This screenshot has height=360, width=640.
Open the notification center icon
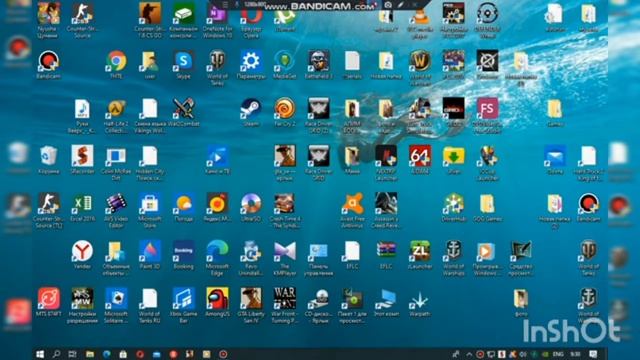[593, 354]
